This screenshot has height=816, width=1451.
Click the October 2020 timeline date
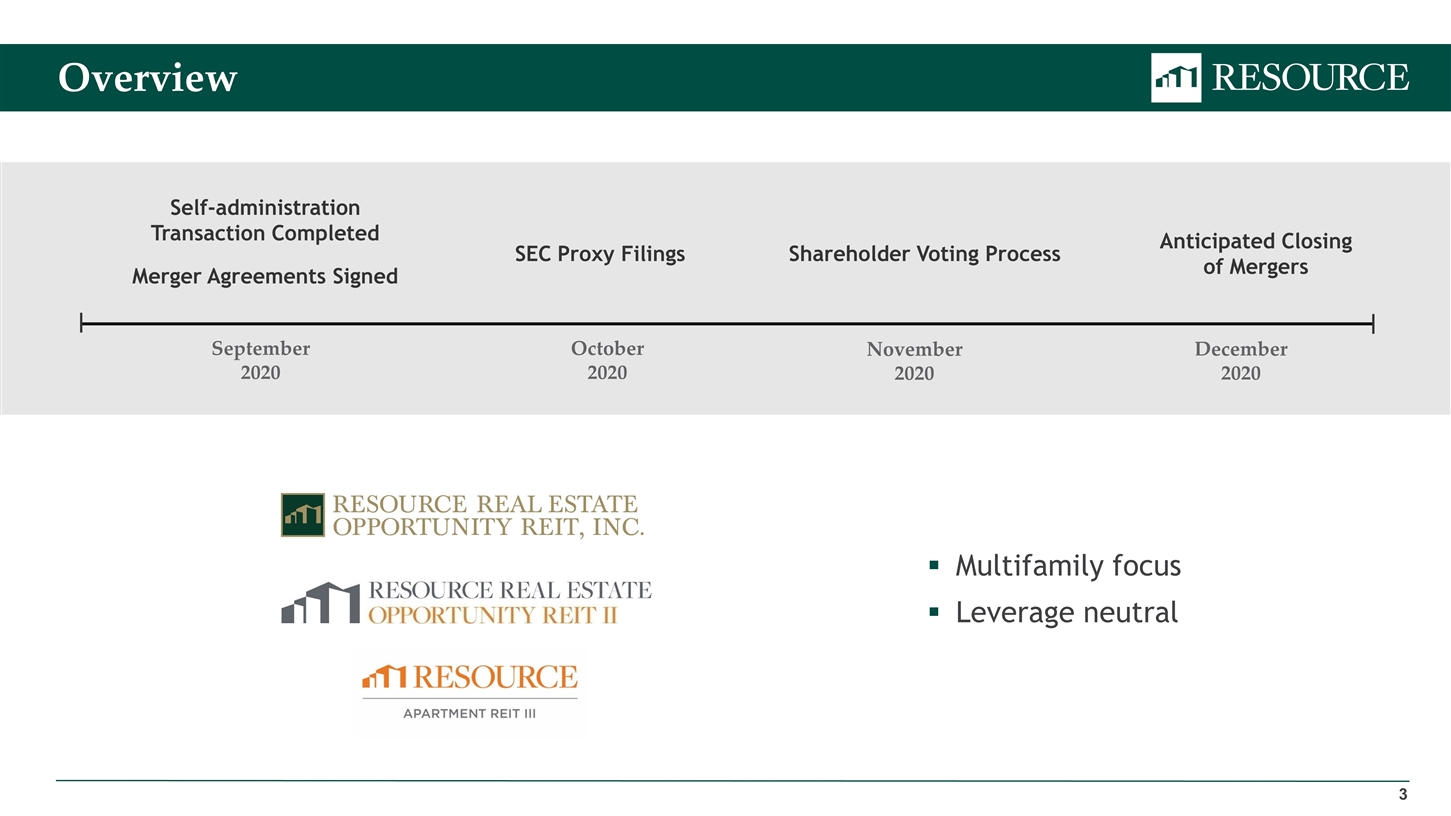pyautogui.click(x=607, y=360)
